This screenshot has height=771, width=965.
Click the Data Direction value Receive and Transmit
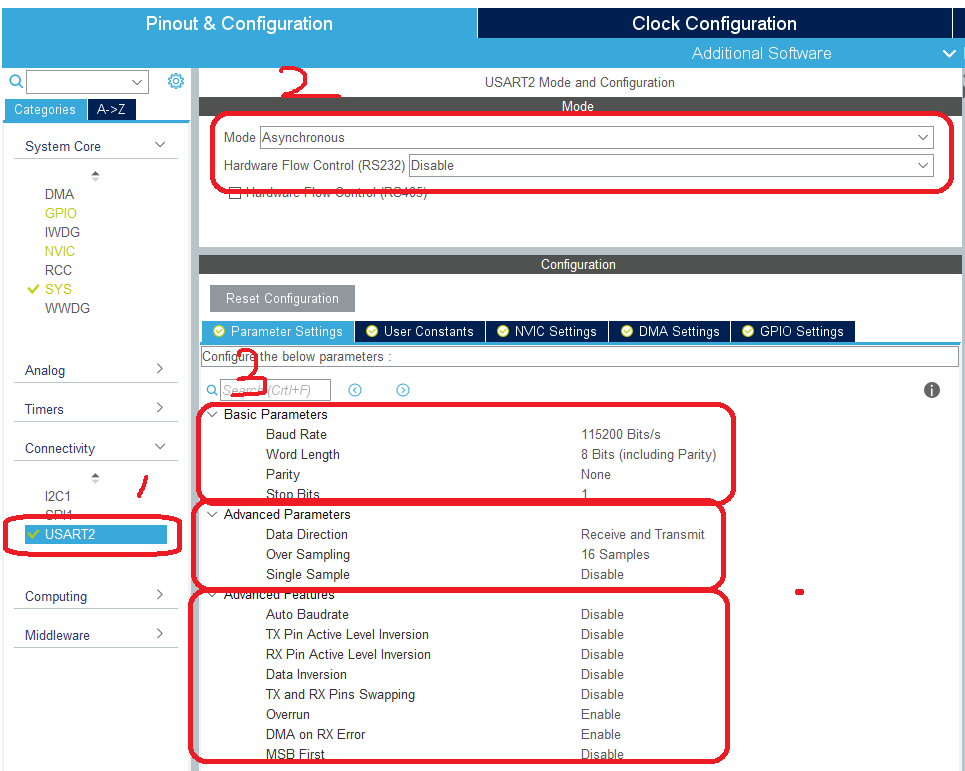click(x=643, y=535)
